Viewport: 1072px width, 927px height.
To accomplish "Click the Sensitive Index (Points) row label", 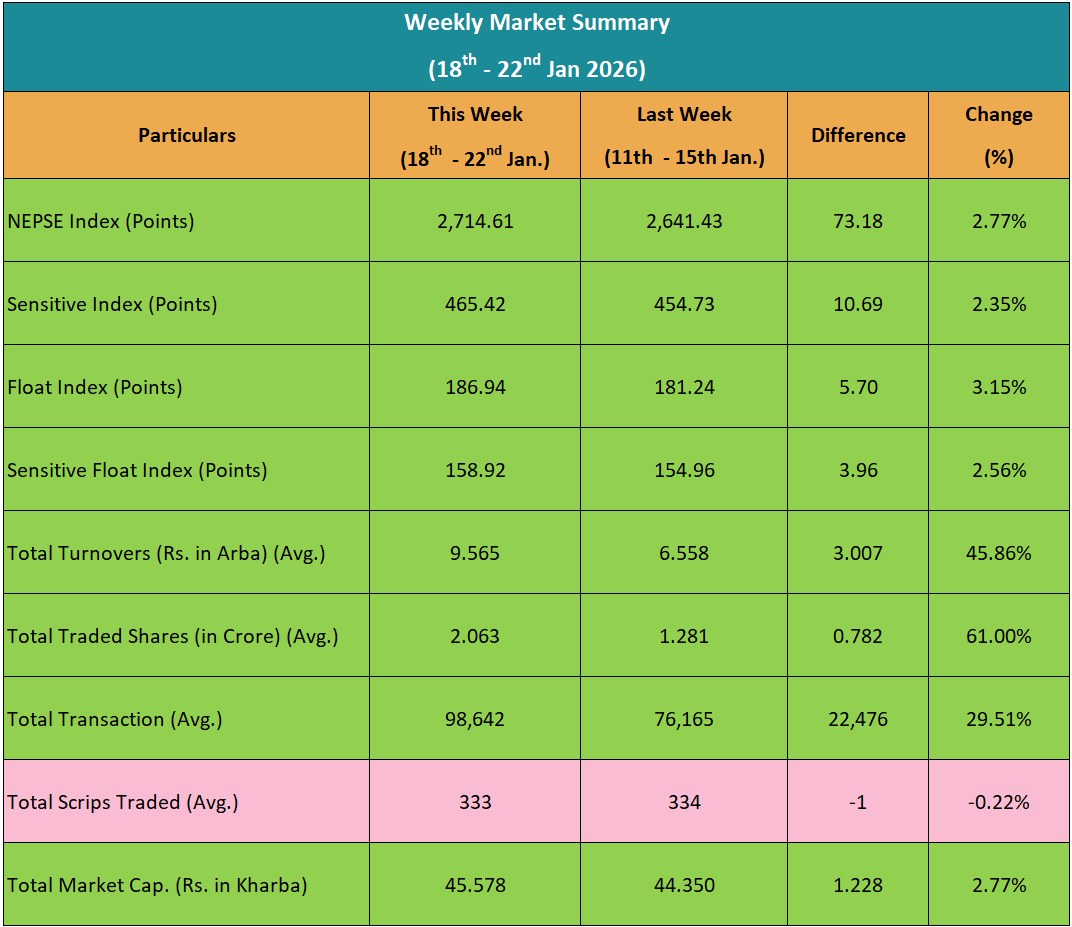I will point(112,304).
